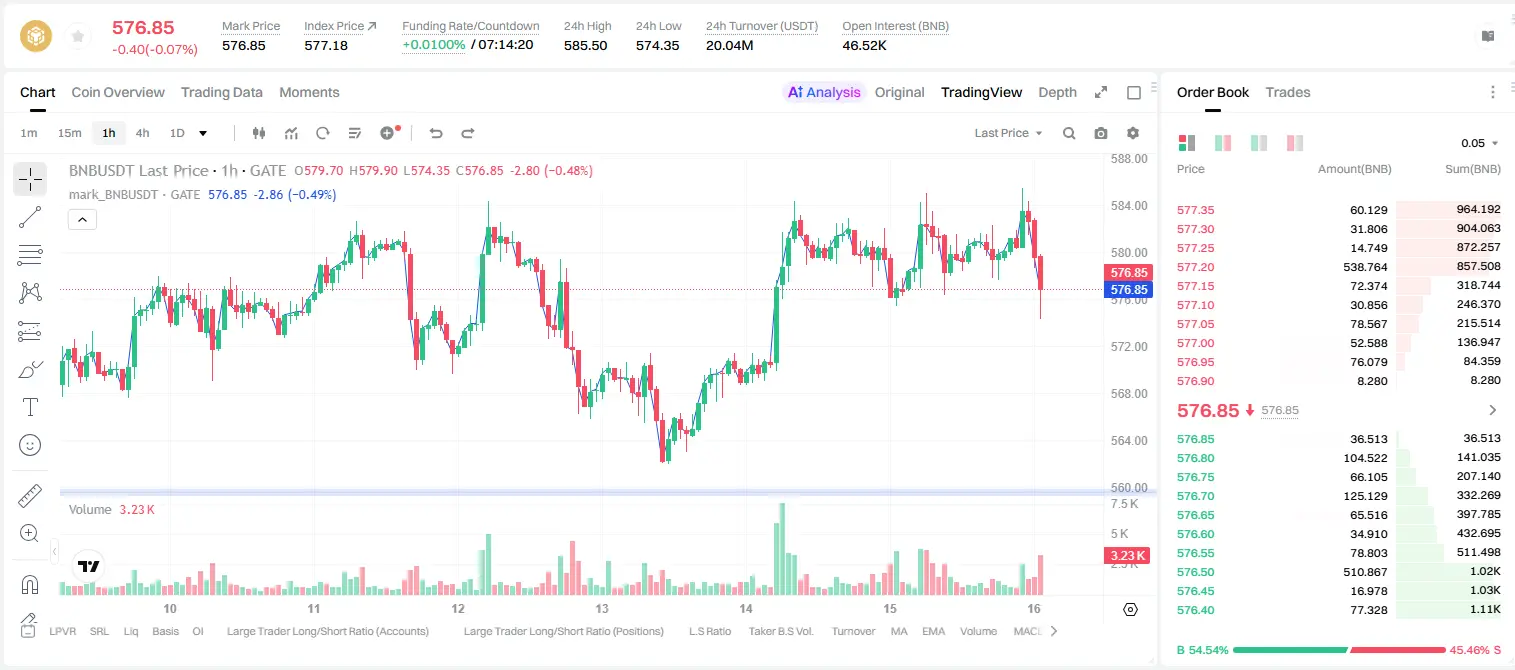Screen dimensions: 1515x670
Task: Undo the last chart action
Action: pos(435,133)
